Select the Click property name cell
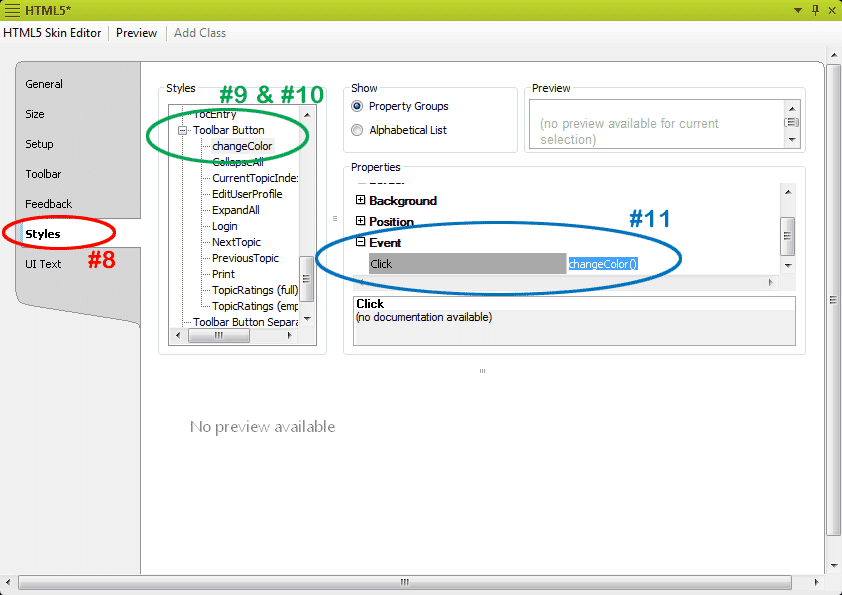The height and width of the screenshot is (595, 842). coord(467,264)
